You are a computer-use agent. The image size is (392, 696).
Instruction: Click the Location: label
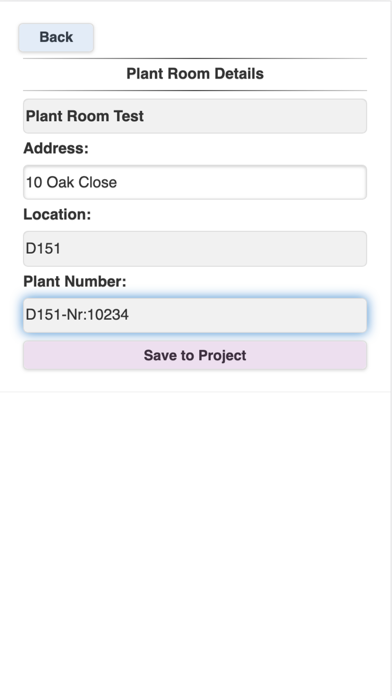tap(57, 214)
